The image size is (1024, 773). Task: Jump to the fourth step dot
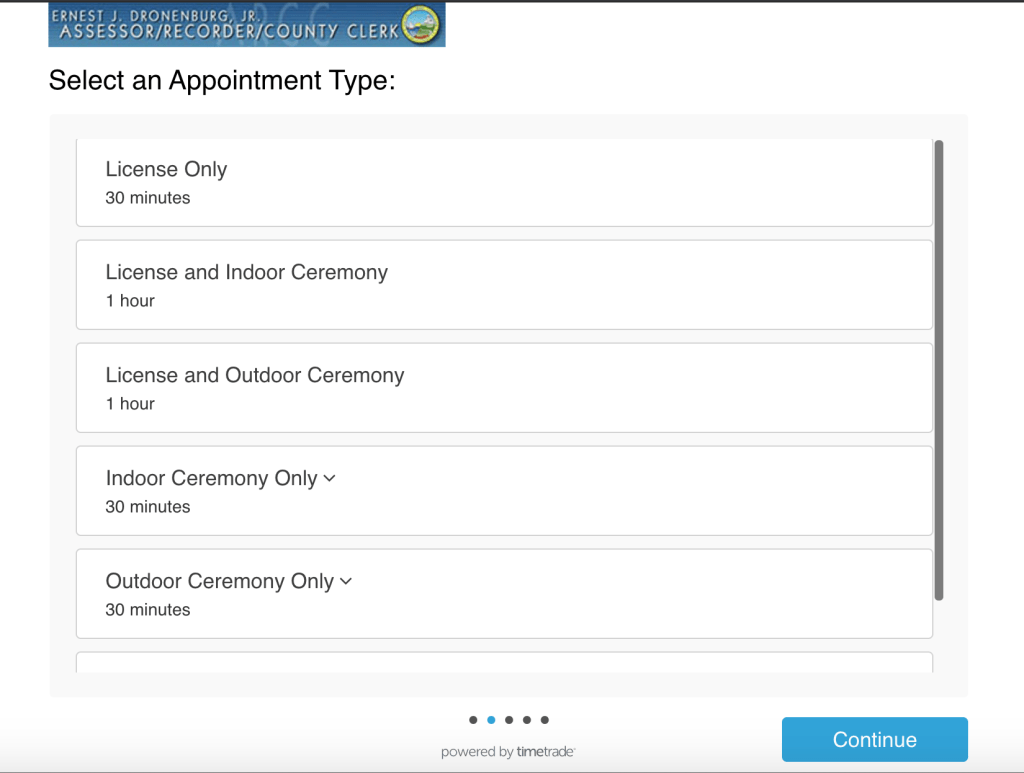[527, 720]
